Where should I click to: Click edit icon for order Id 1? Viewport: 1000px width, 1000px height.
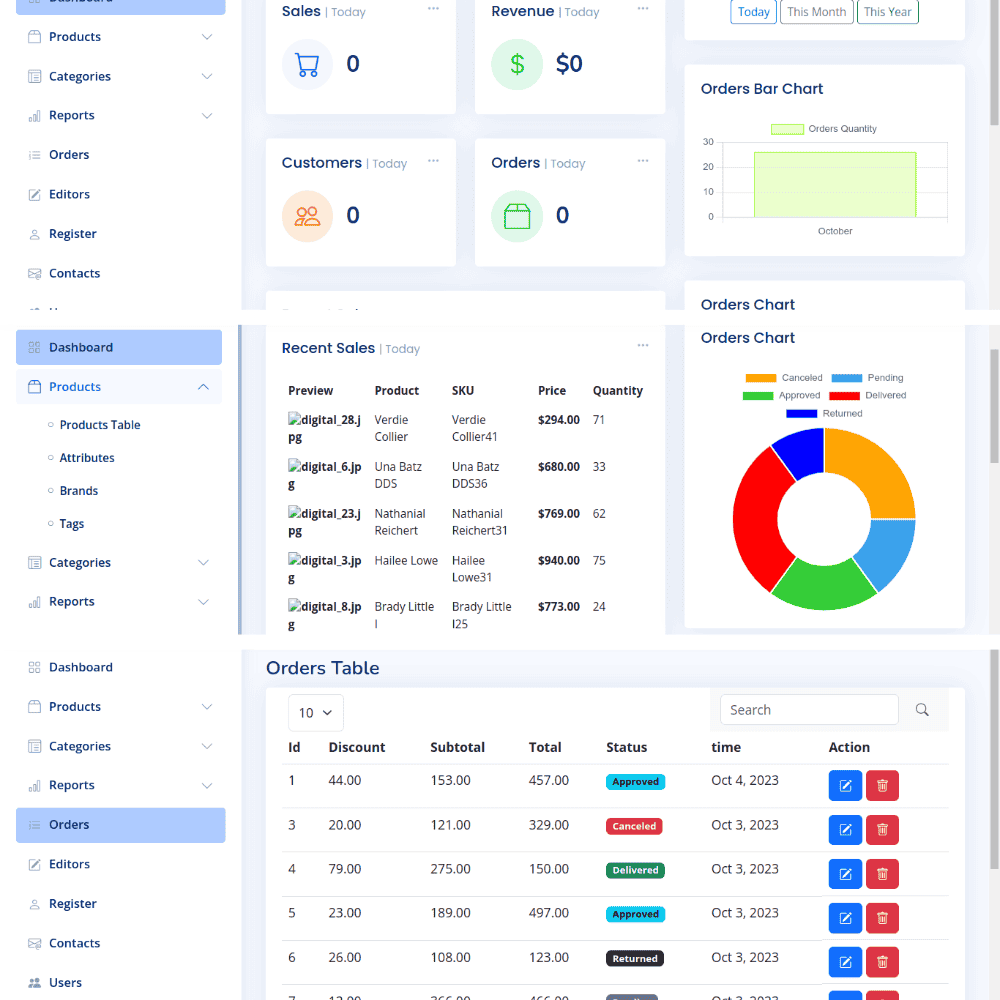tap(845, 786)
